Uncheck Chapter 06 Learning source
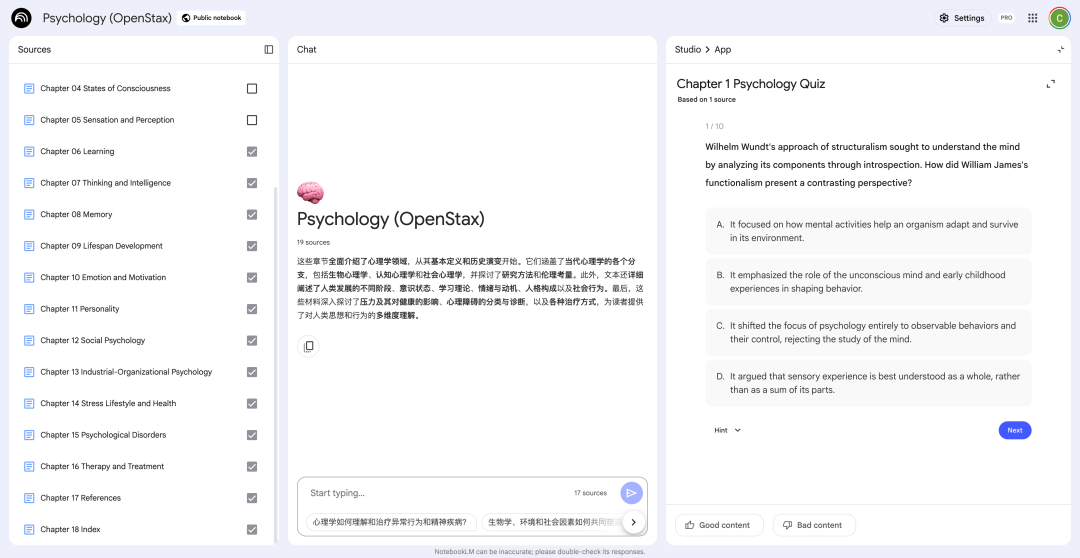The image size is (1080, 558). click(x=252, y=152)
